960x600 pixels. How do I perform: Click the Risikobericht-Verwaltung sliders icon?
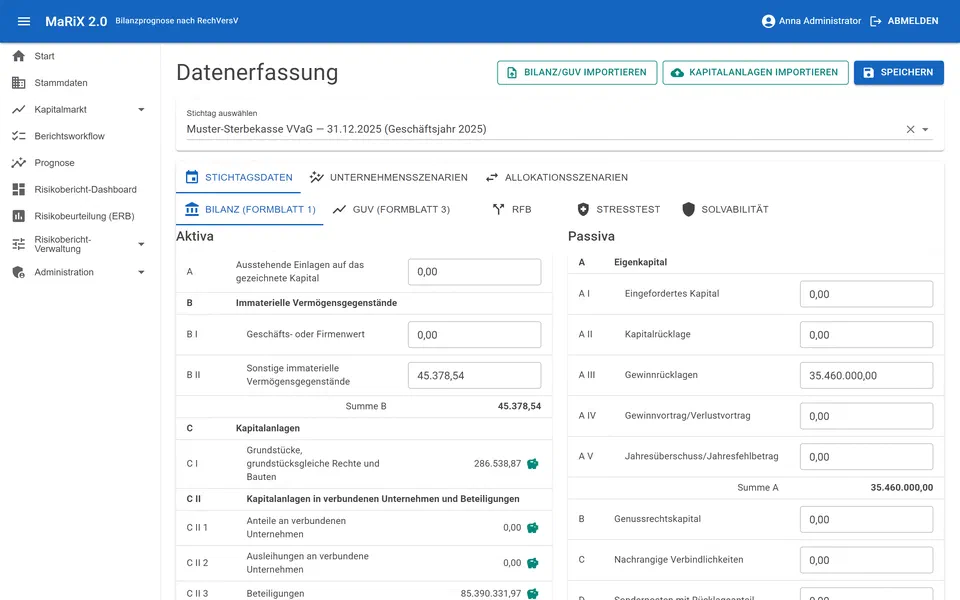19,244
